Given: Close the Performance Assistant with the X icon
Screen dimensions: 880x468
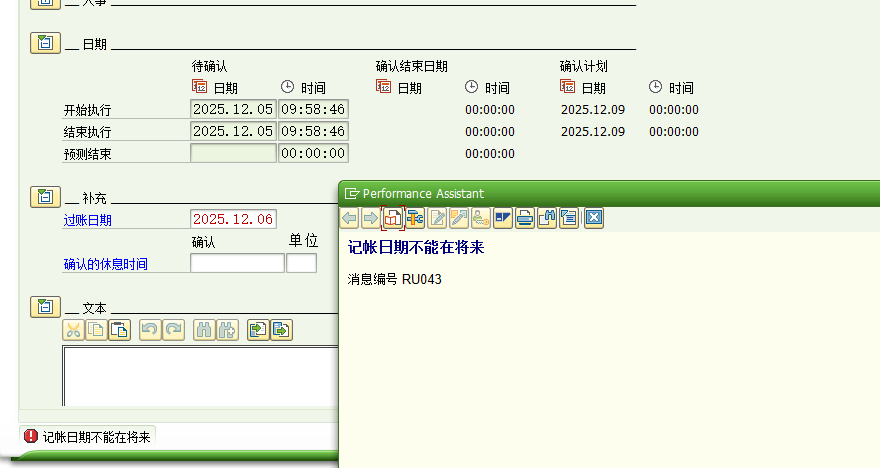Looking at the screenshot, I should click(x=593, y=218).
